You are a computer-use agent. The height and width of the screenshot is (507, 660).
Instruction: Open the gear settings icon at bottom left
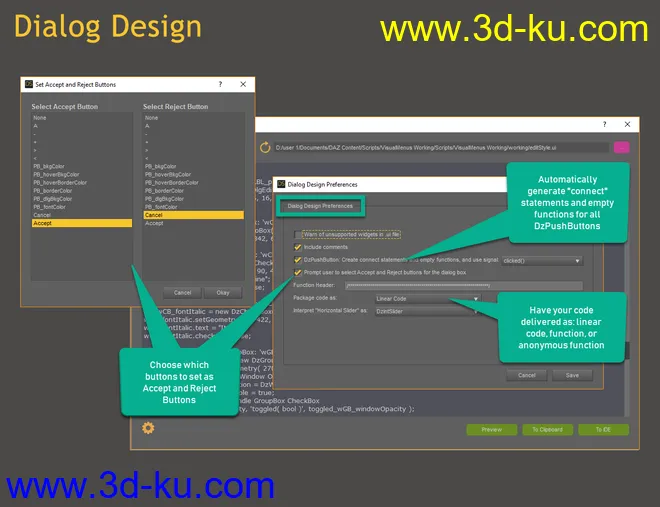[x=148, y=428]
